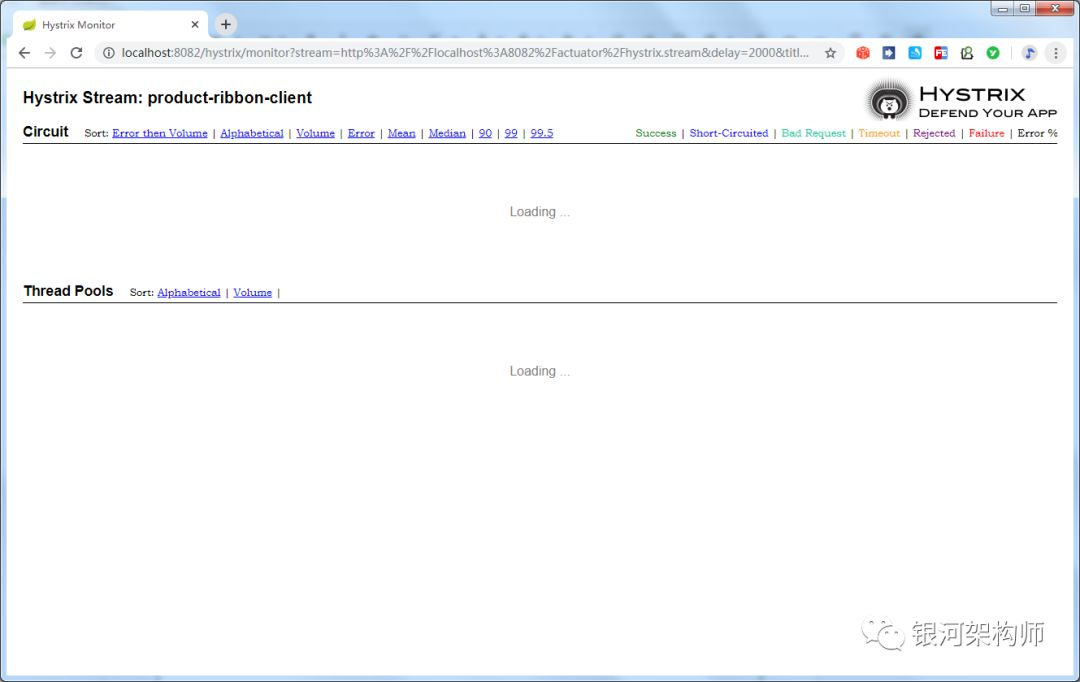The image size is (1080, 682).
Task: Click the Thread Pools section heading
Action: (x=68, y=291)
